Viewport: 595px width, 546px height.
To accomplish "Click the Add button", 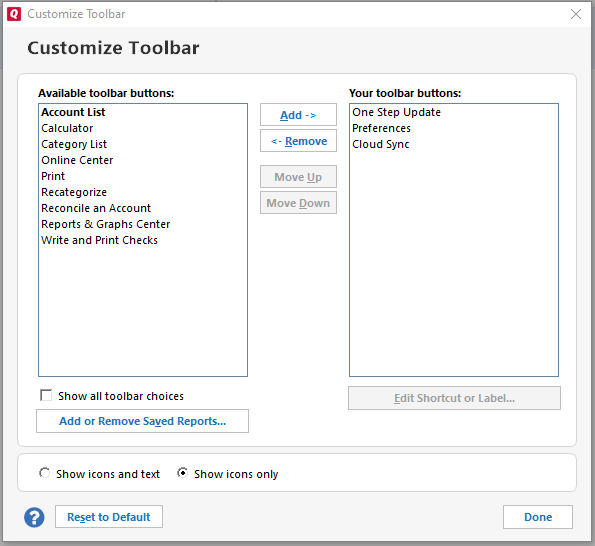I will coord(298,115).
